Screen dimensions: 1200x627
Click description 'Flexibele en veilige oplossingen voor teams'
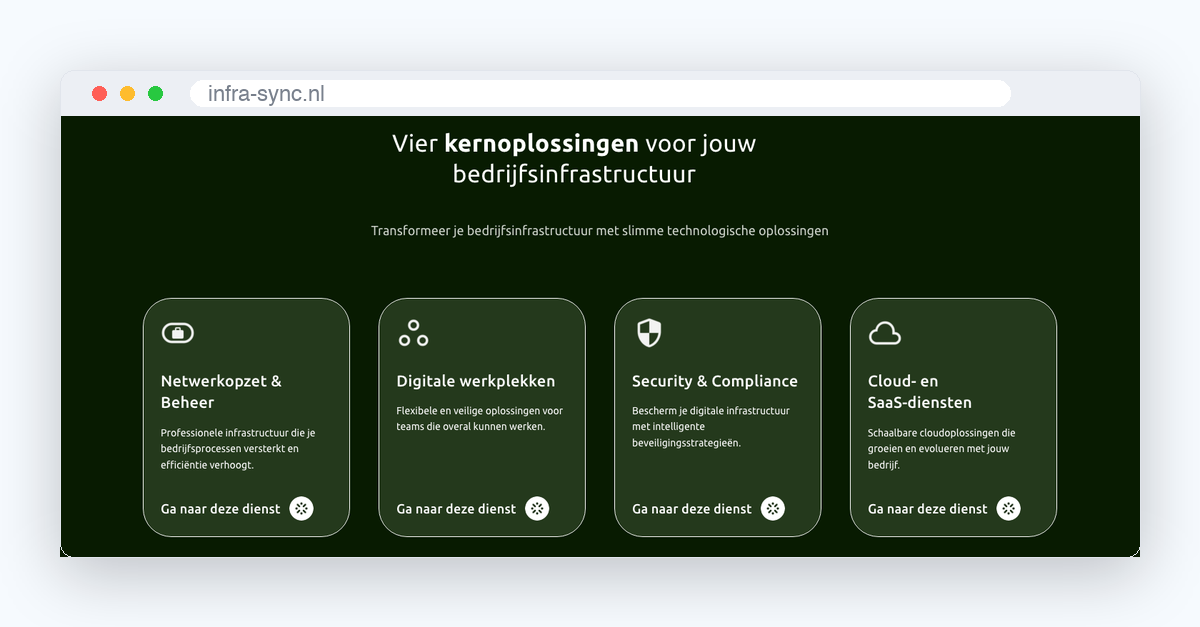[x=480, y=418]
